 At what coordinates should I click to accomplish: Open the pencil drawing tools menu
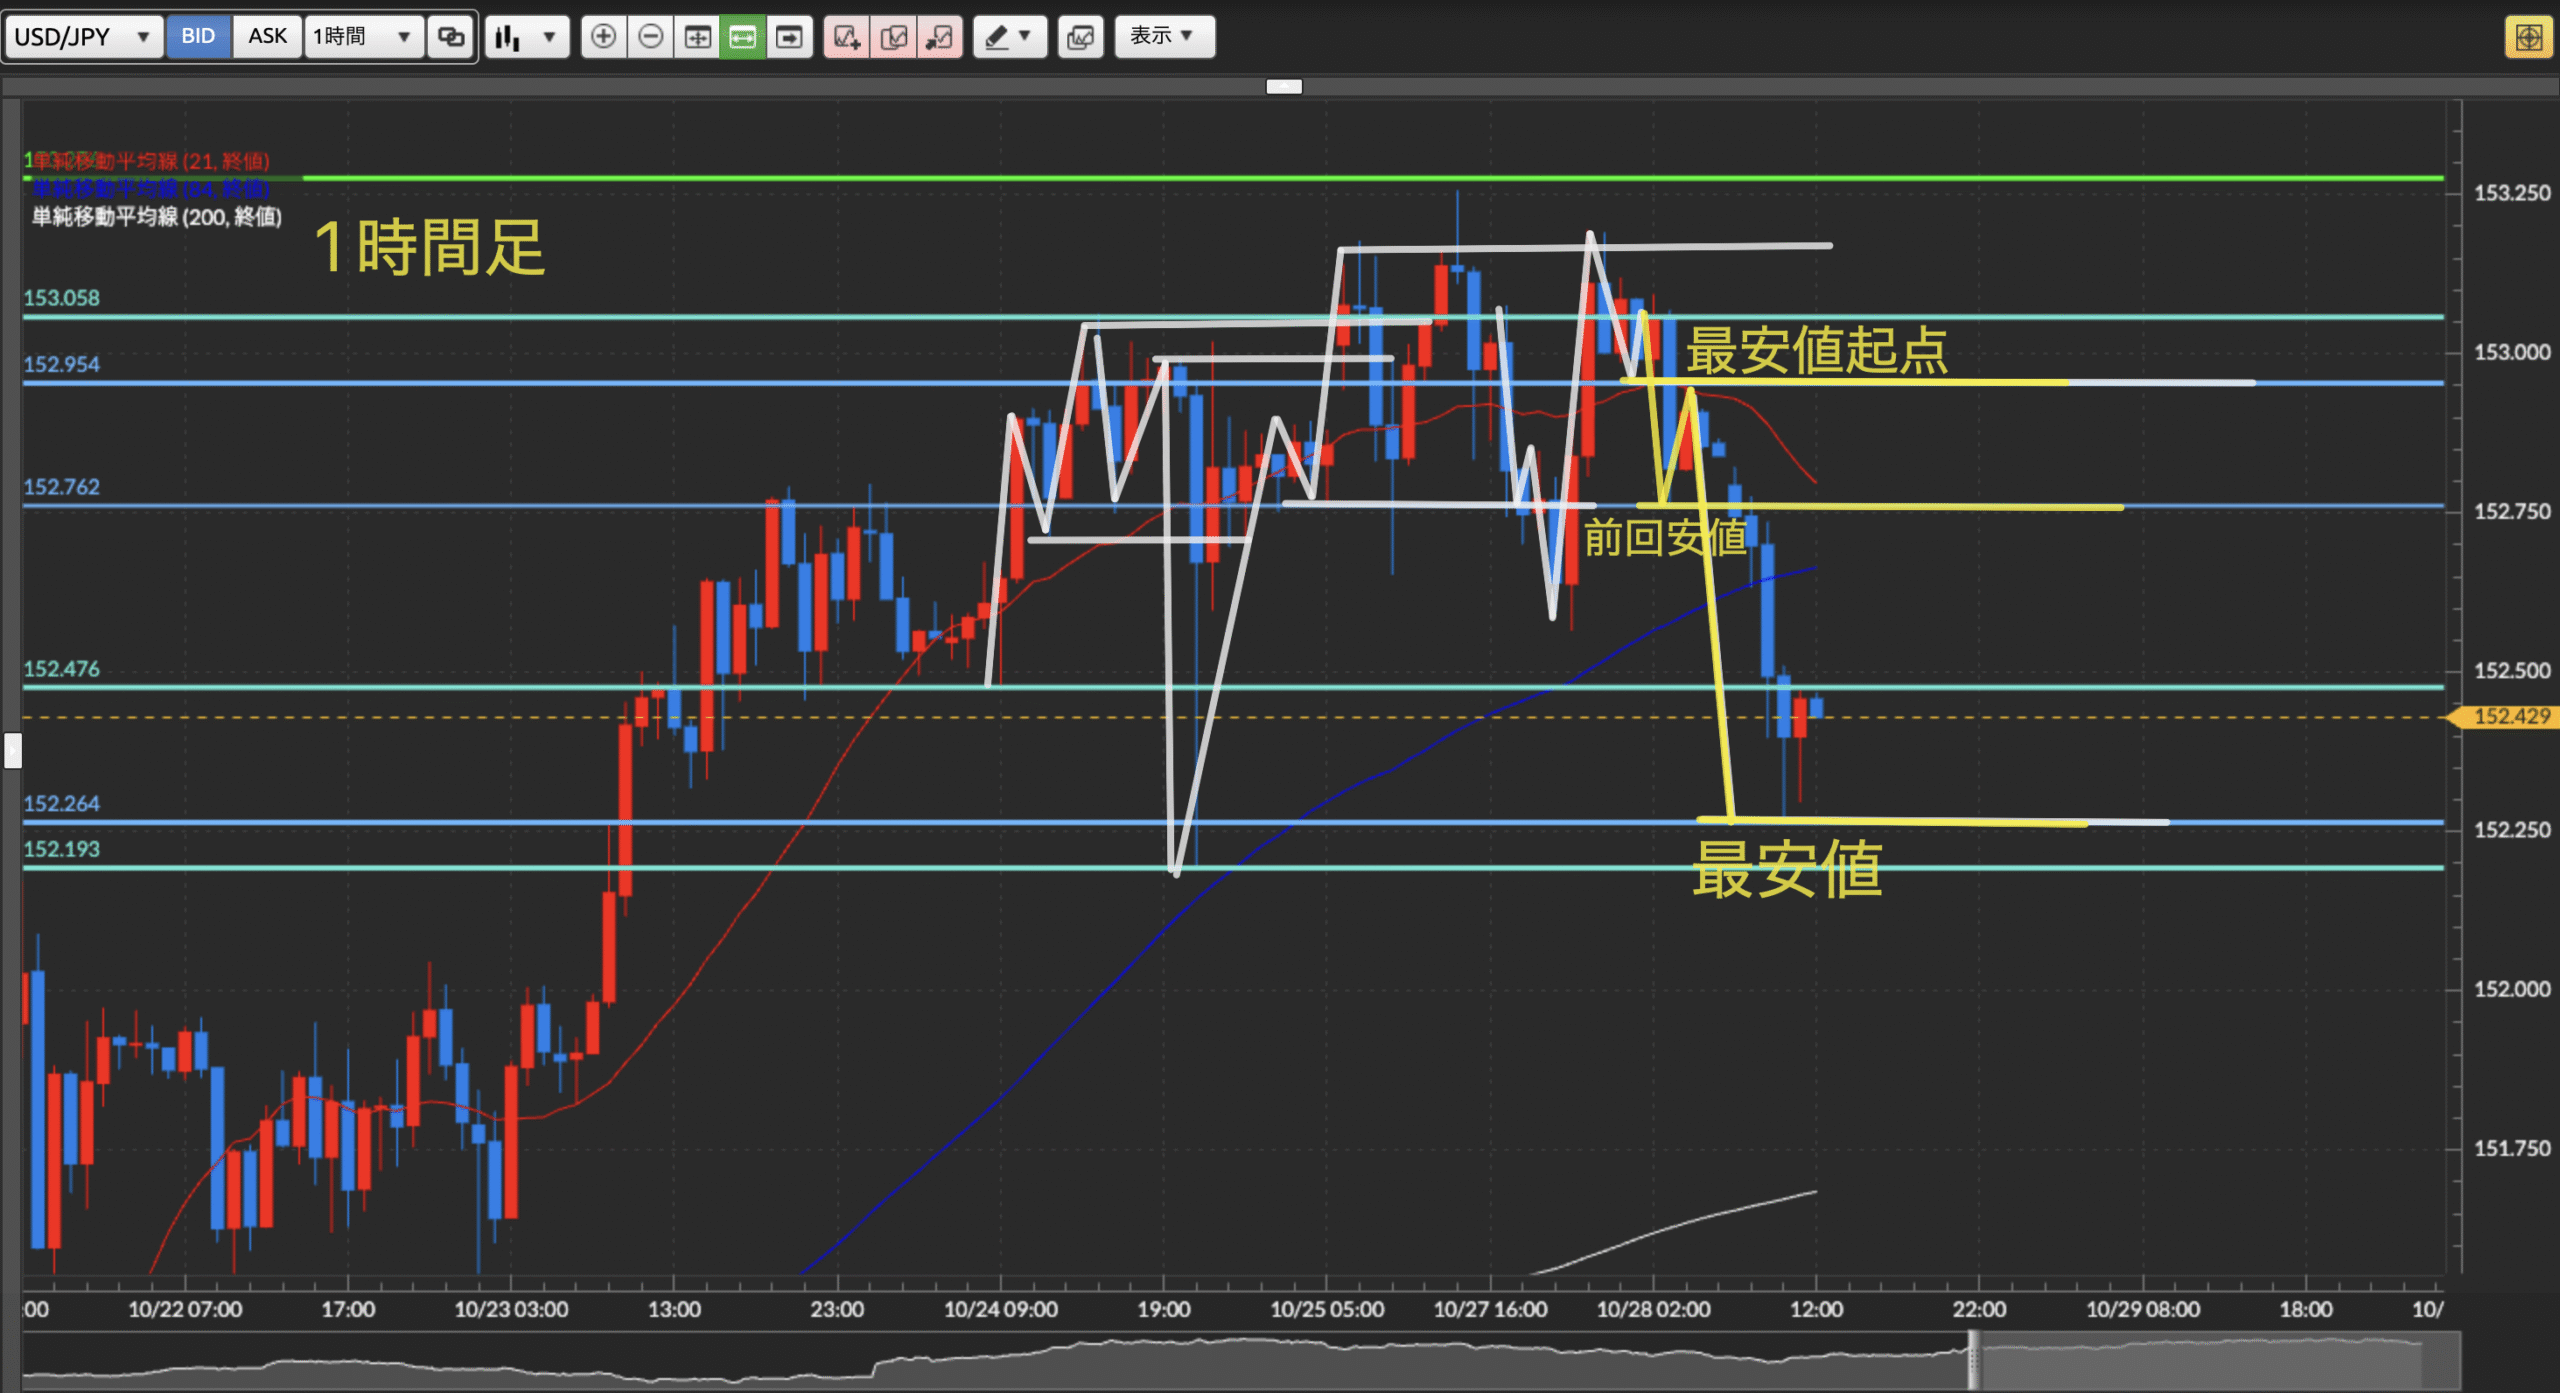1009,37
